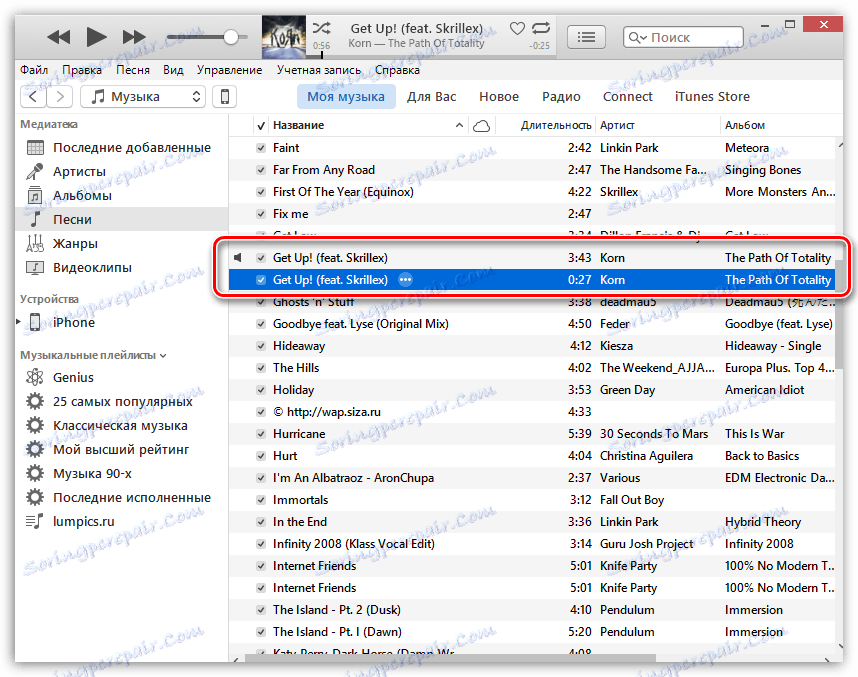Image resolution: width=858 pixels, height=677 pixels.
Task: Click the checkmark column header
Action: click(x=261, y=126)
